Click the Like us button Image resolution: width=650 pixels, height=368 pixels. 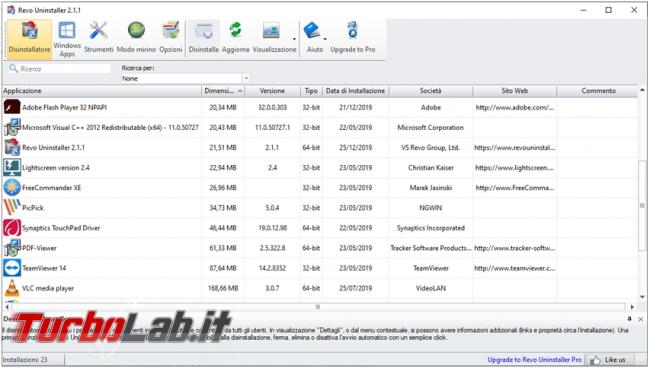608,360
